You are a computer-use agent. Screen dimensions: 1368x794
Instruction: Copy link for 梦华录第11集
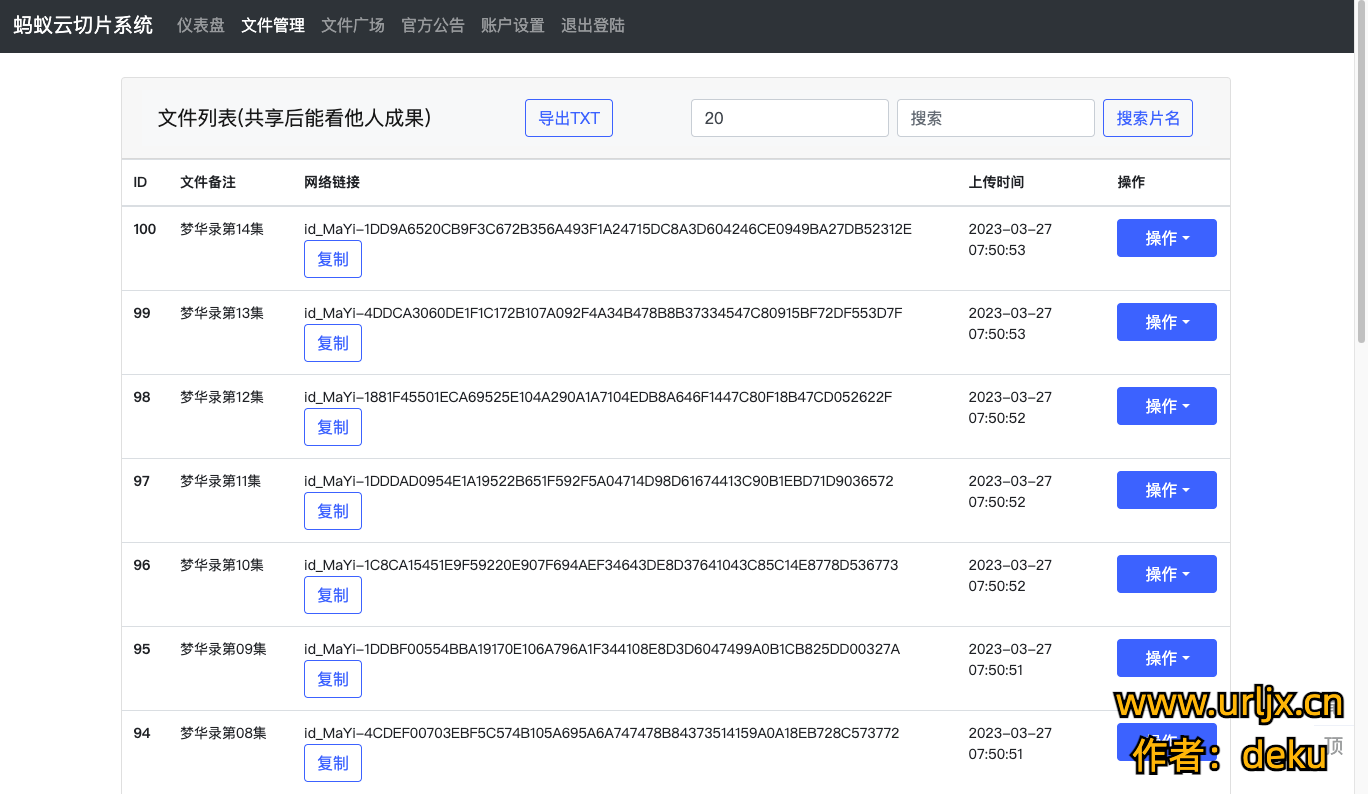[333, 511]
